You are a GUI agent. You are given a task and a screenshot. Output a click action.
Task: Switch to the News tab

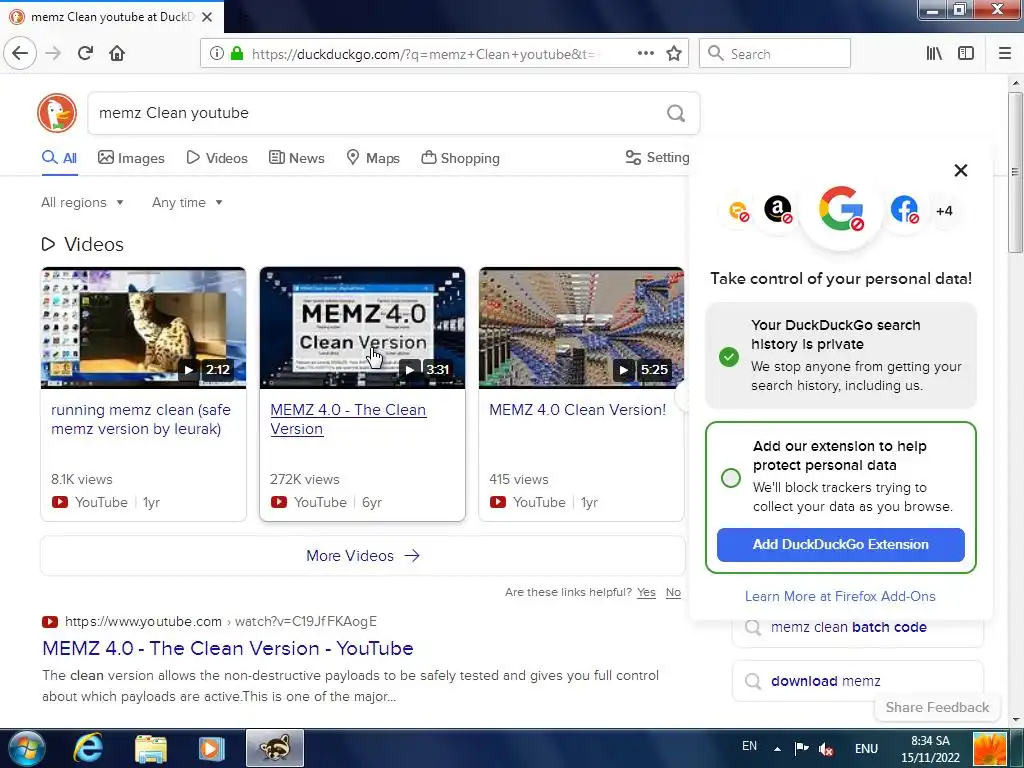296,158
